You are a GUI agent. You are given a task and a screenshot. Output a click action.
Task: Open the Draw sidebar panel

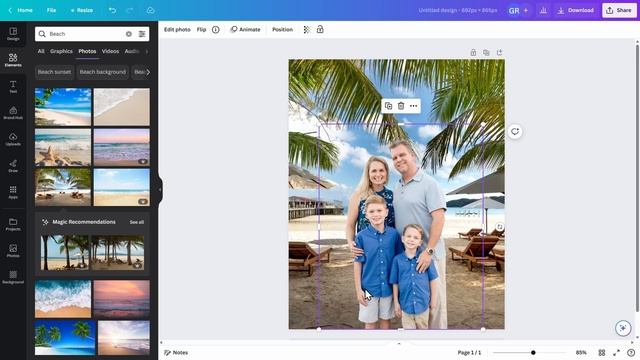(x=13, y=166)
